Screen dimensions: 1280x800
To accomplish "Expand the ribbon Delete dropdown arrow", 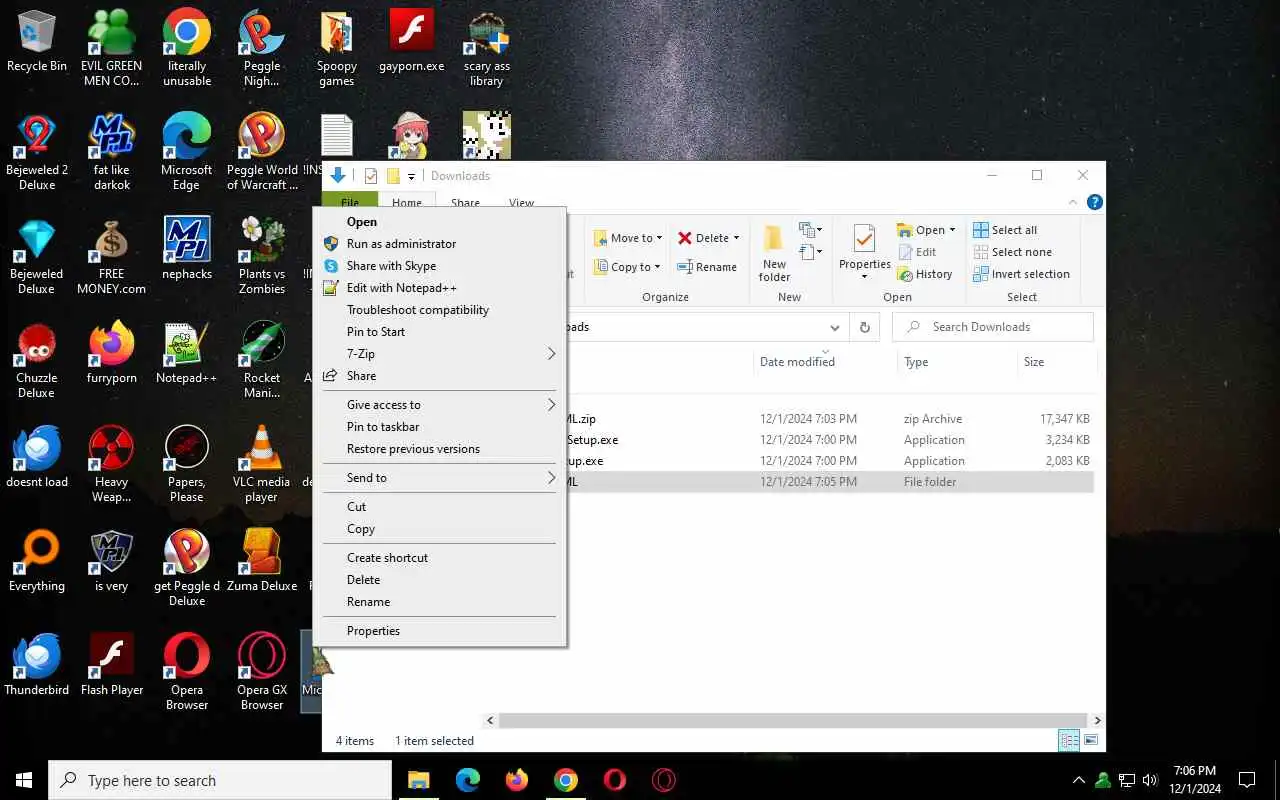I will click(737, 238).
